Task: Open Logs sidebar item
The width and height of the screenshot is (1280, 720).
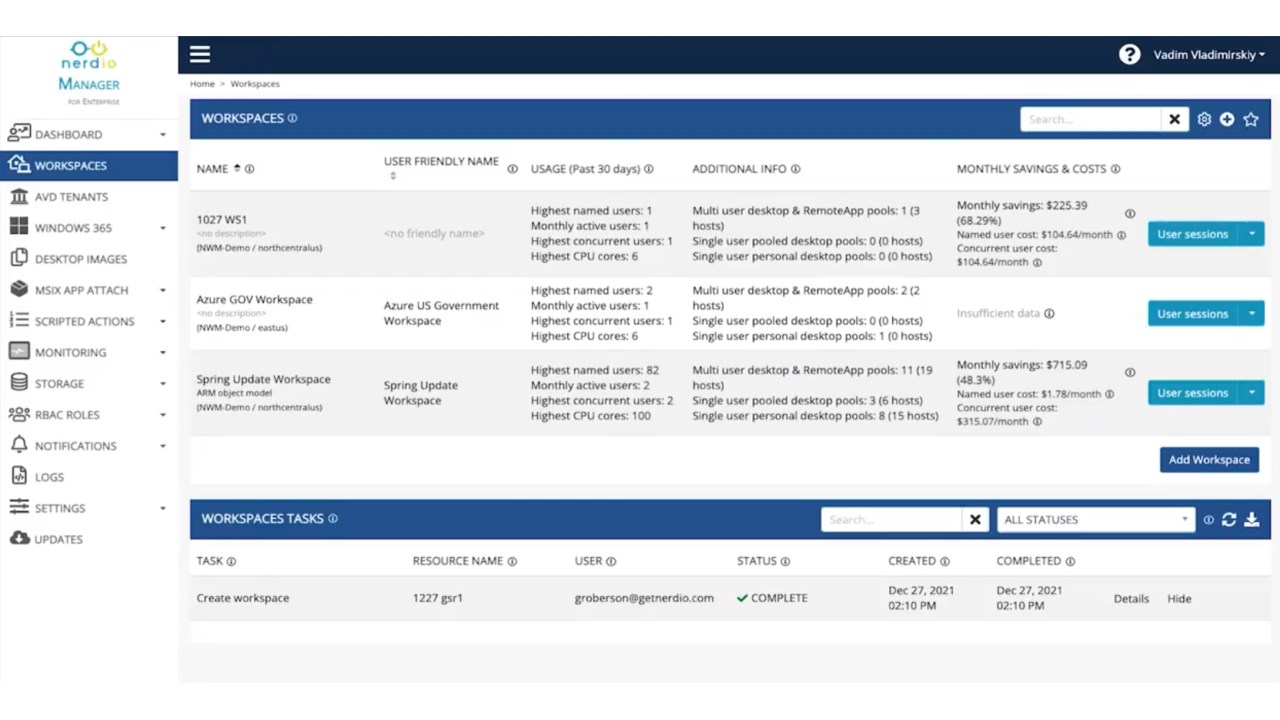Action: click(89, 477)
